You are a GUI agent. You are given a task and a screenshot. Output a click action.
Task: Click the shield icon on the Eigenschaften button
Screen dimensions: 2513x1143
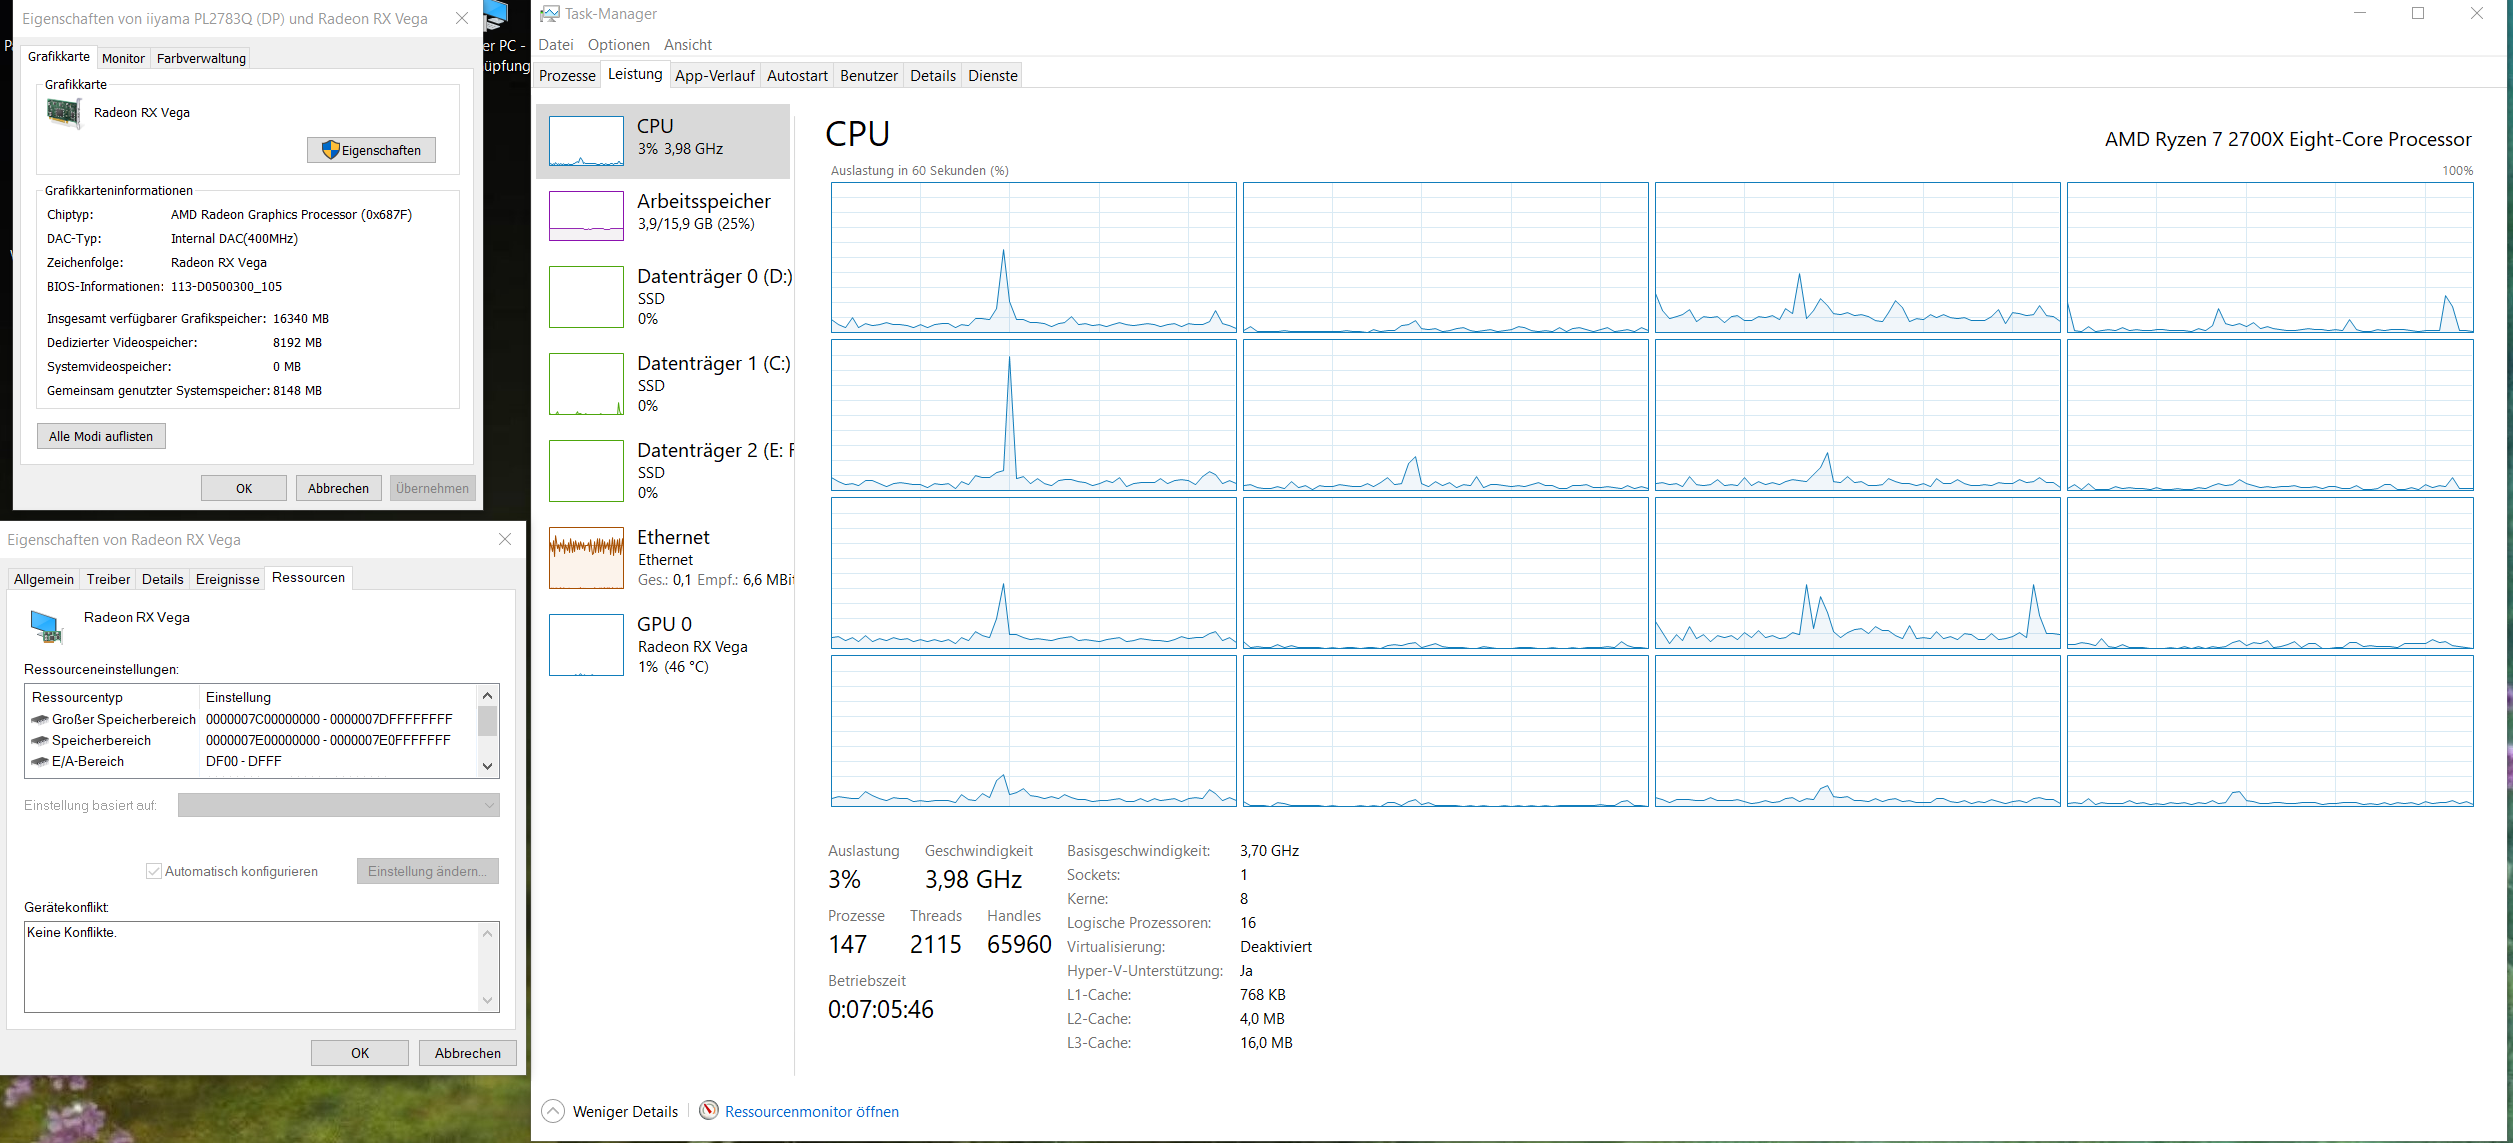328,149
